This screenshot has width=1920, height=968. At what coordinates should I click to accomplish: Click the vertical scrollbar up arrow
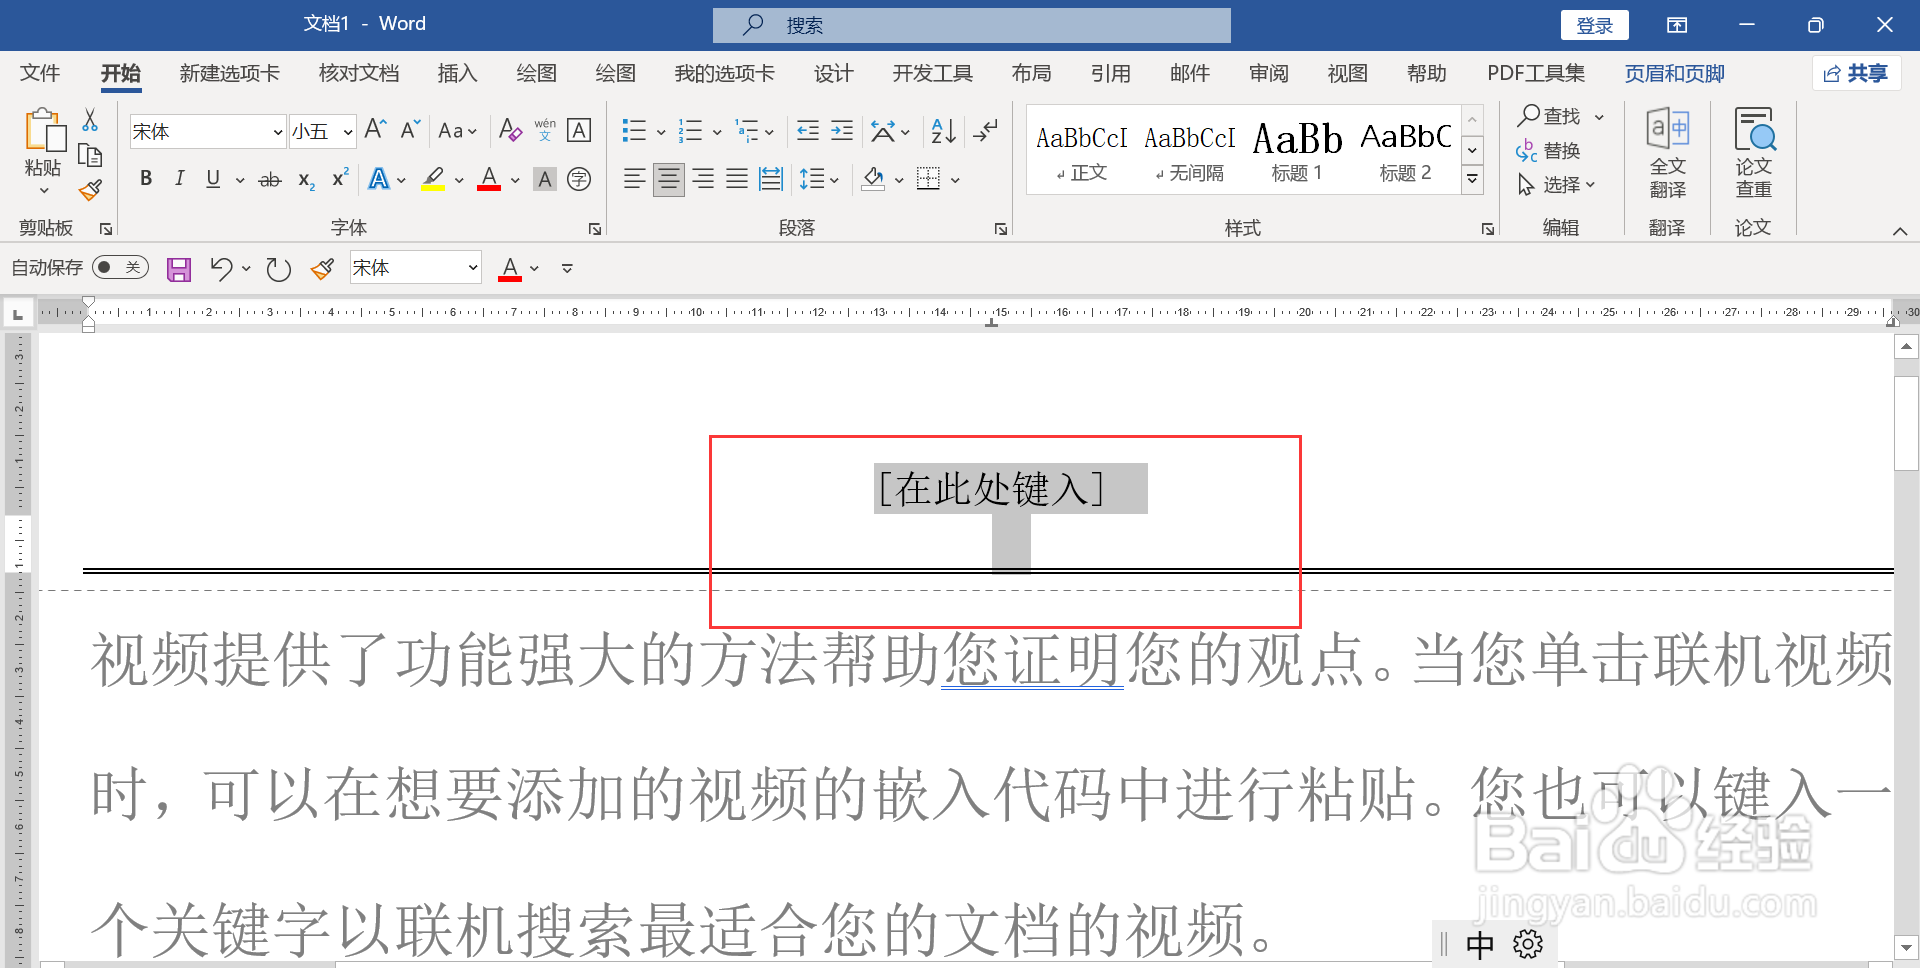(x=1906, y=347)
